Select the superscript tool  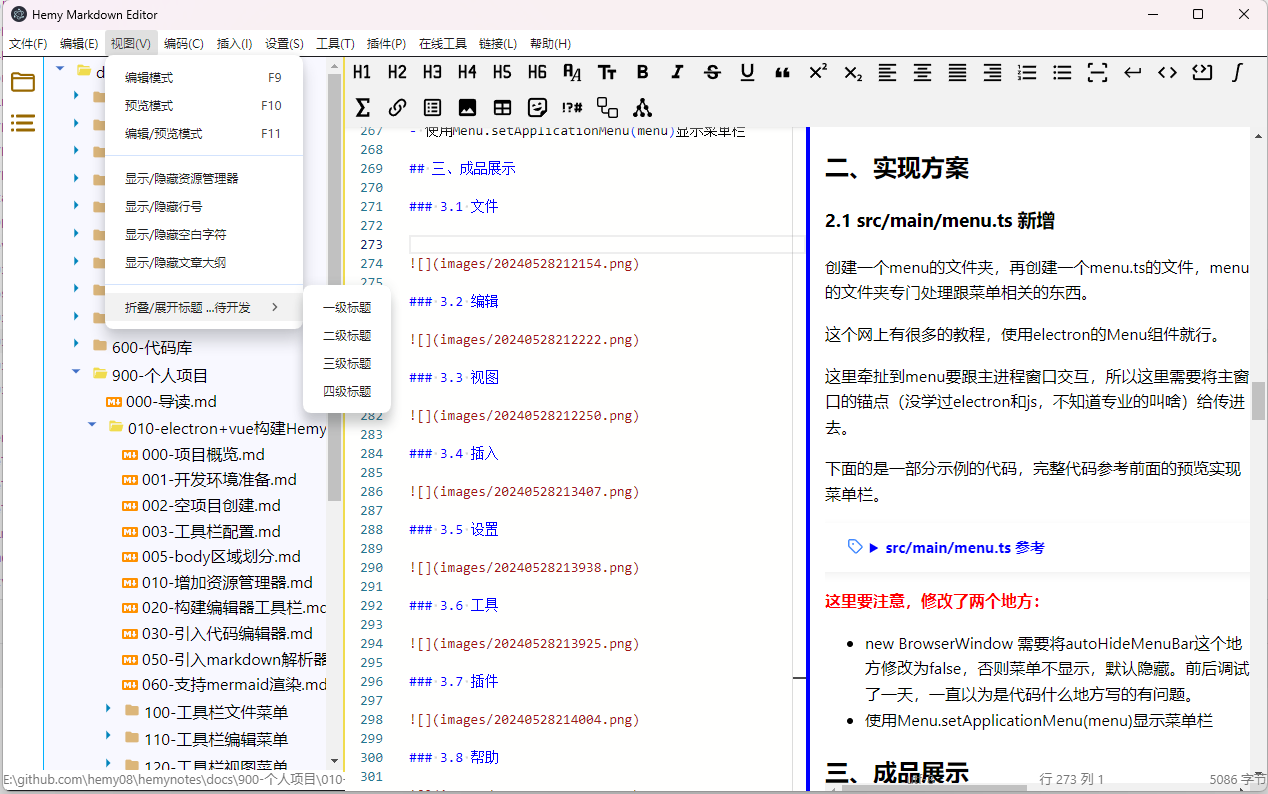pos(817,72)
